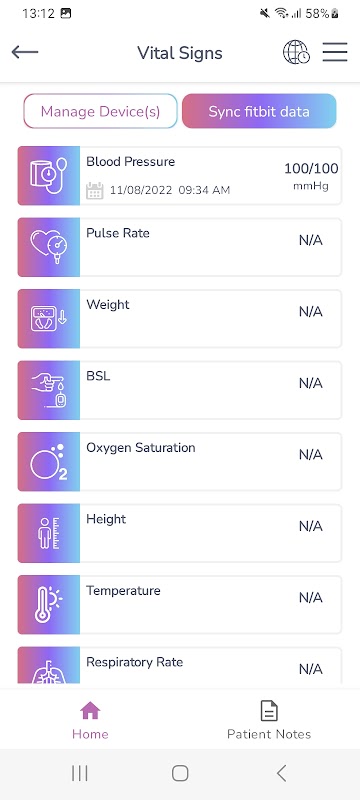The width and height of the screenshot is (360, 800).
Task: Open the hamburger menu
Action: pos(335,52)
